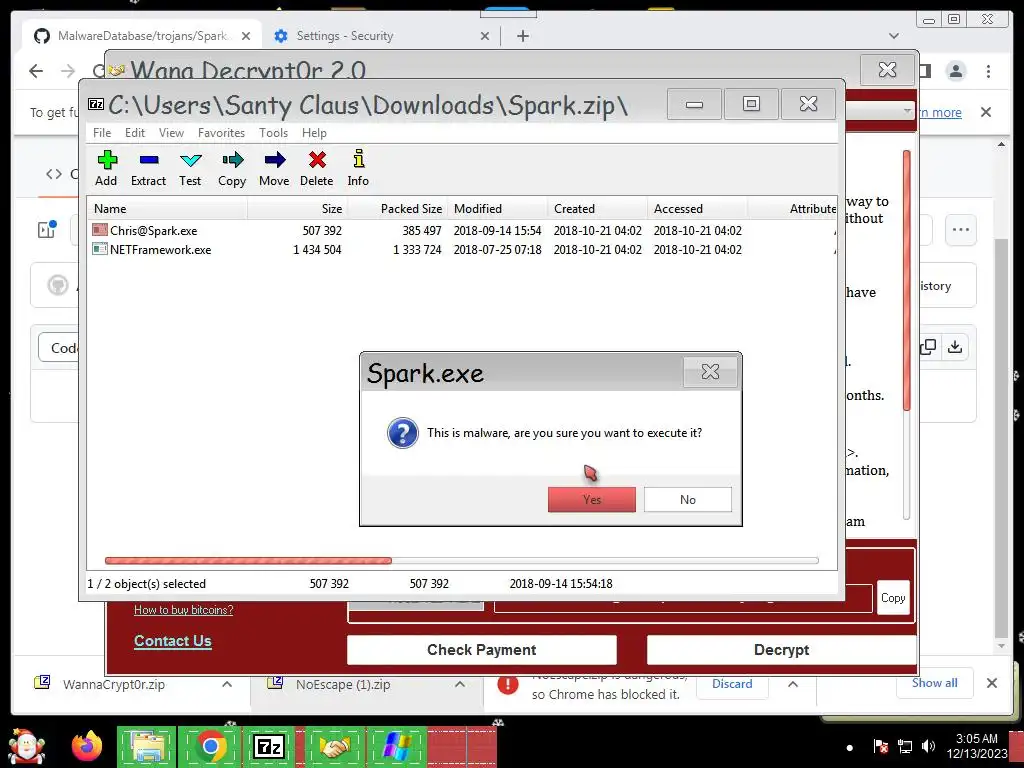This screenshot has width=1024, height=768.
Task: Expand the Chrome tab search chevron
Action: click(x=893, y=36)
